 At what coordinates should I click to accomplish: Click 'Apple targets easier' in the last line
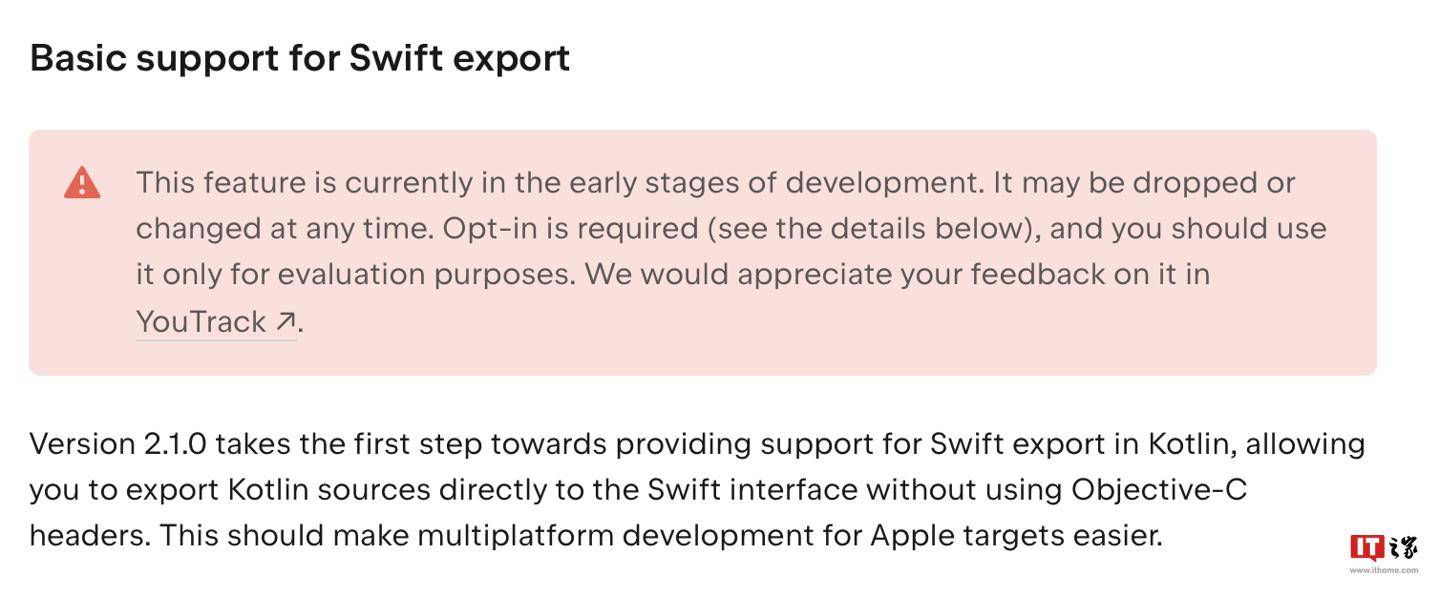click(1016, 535)
